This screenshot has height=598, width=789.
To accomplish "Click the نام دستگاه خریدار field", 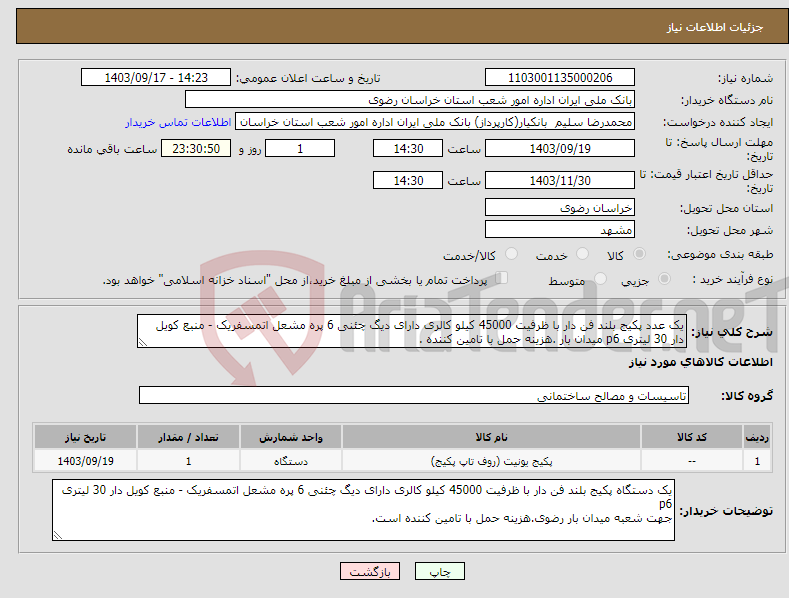I will tap(410, 100).
